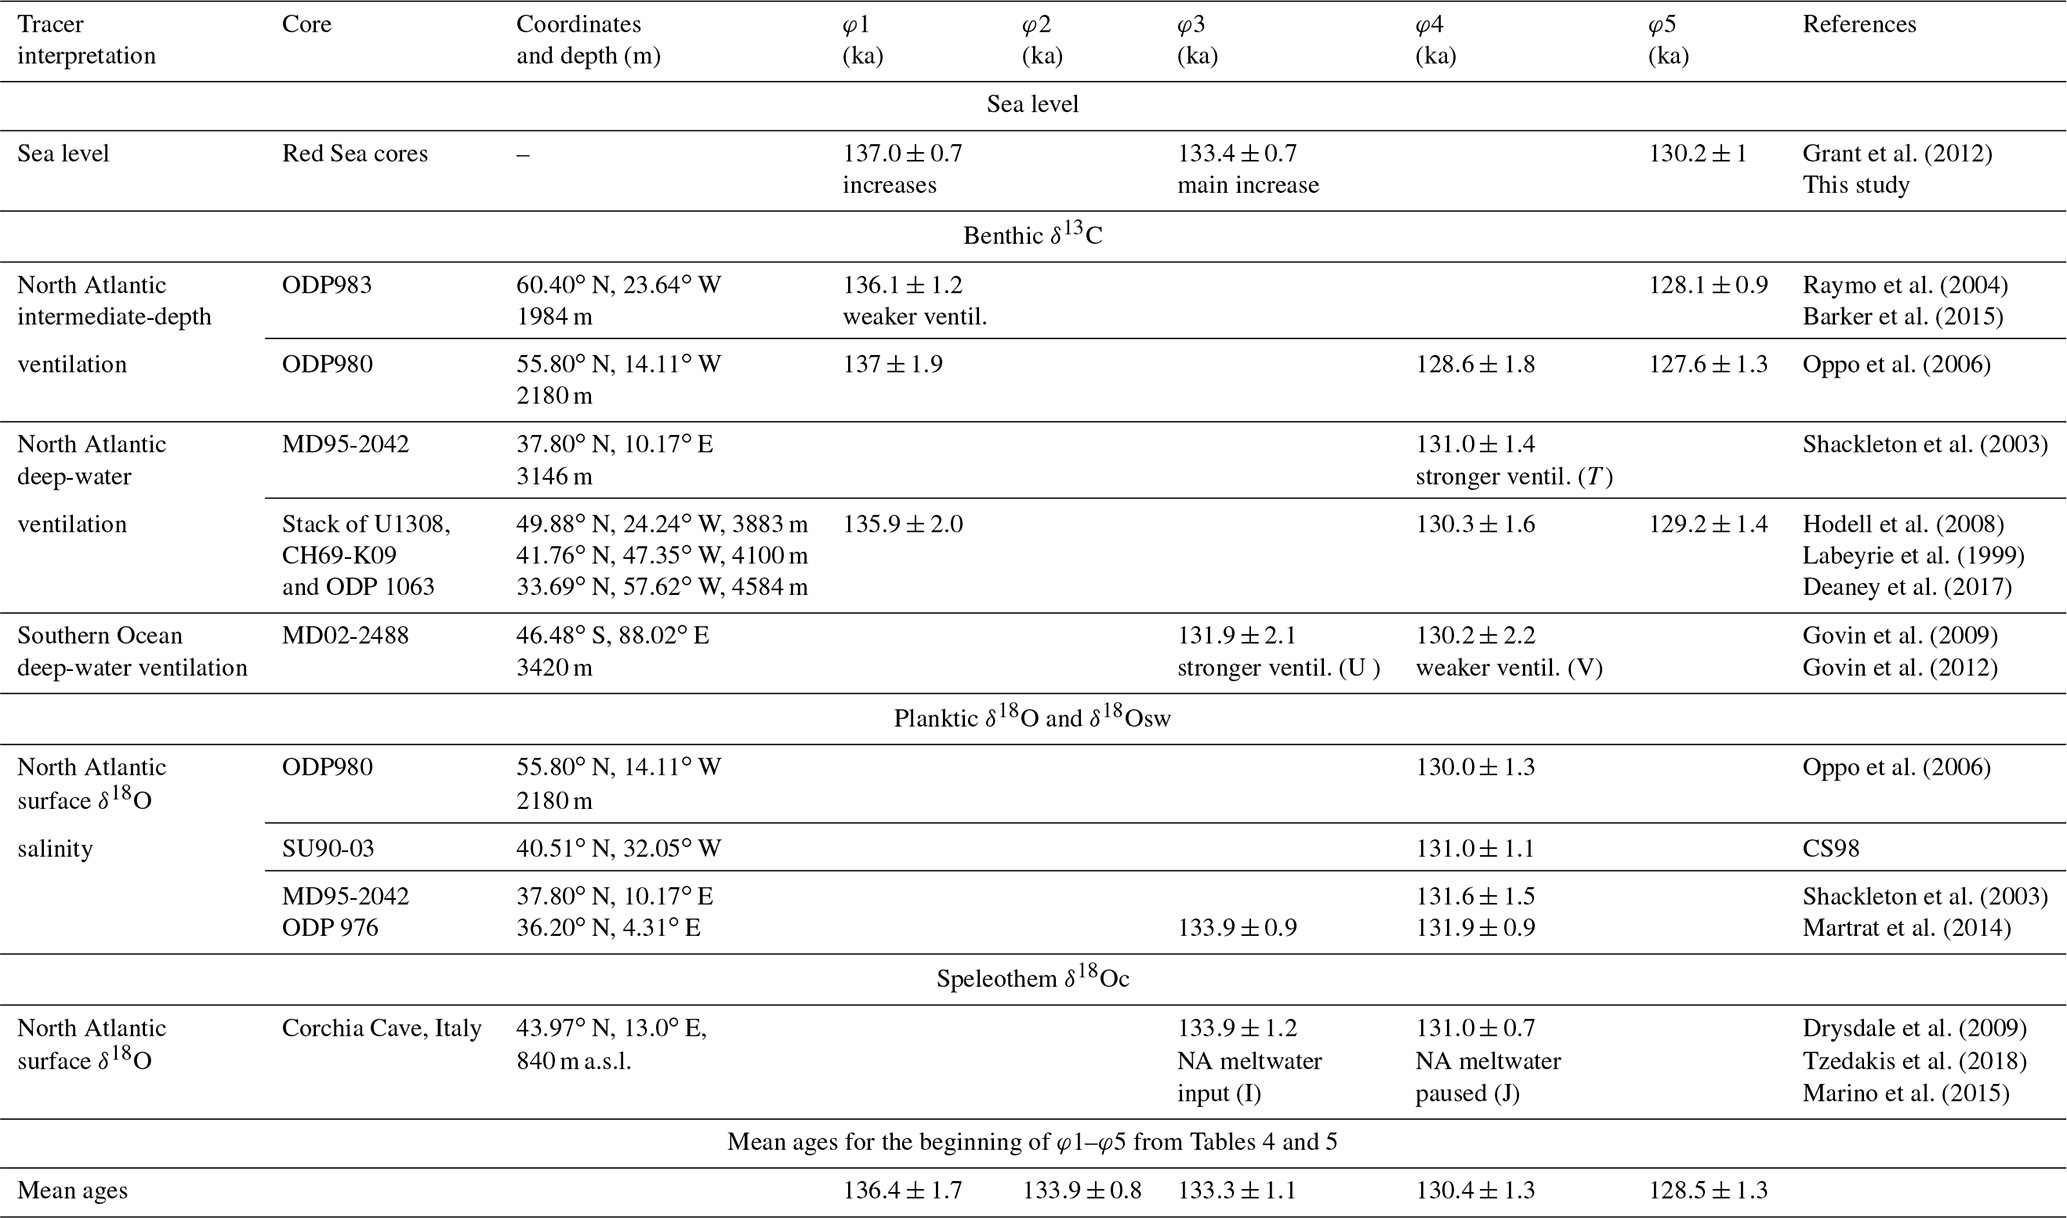Click the Corchia Cave, Italy cell
Image resolution: width=2067 pixels, height=1218 pixels.
point(381,1029)
